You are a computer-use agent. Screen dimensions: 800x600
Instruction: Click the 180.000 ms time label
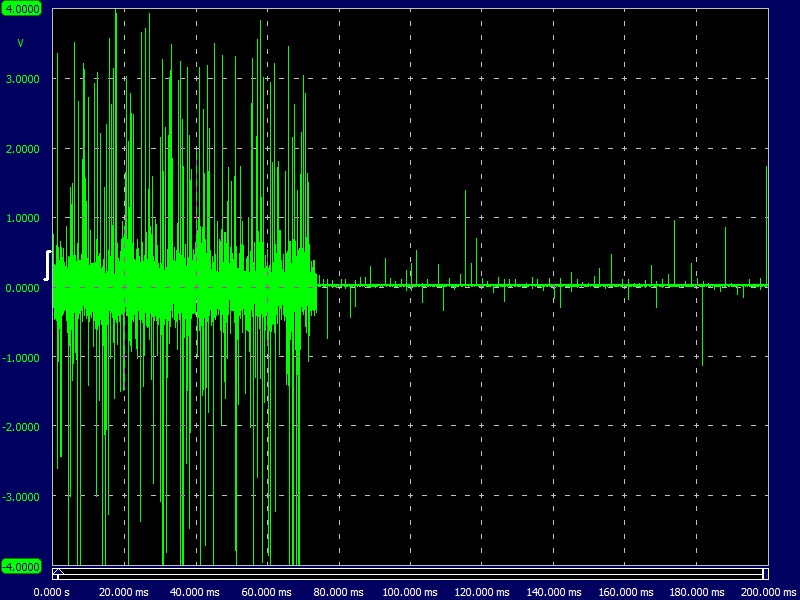696,592
